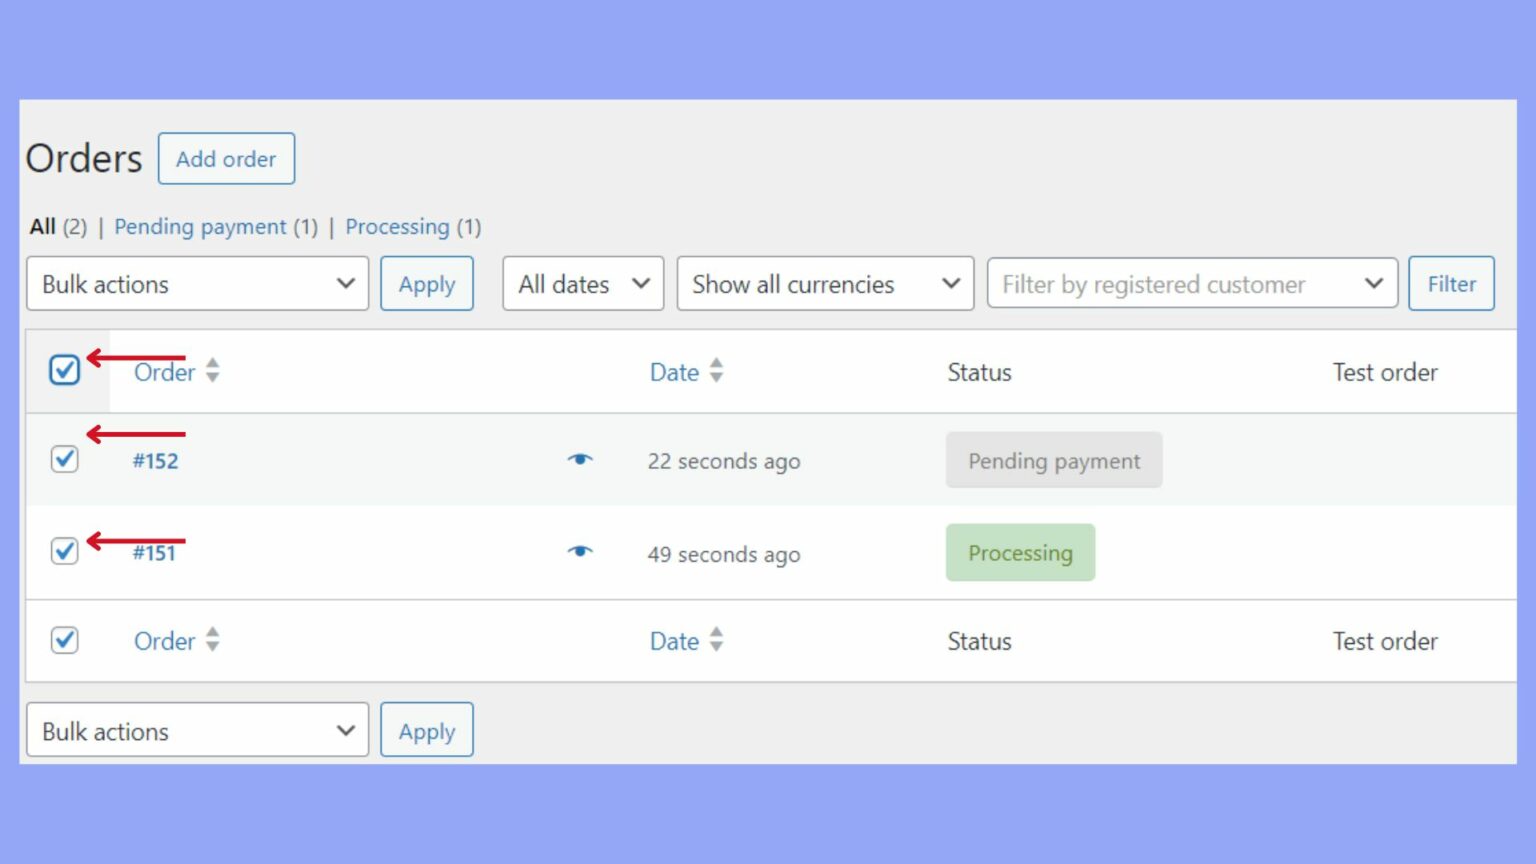Expand the Show all currencies dropdown
The width and height of the screenshot is (1536, 864).
pyautogui.click(x=825, y=284)
